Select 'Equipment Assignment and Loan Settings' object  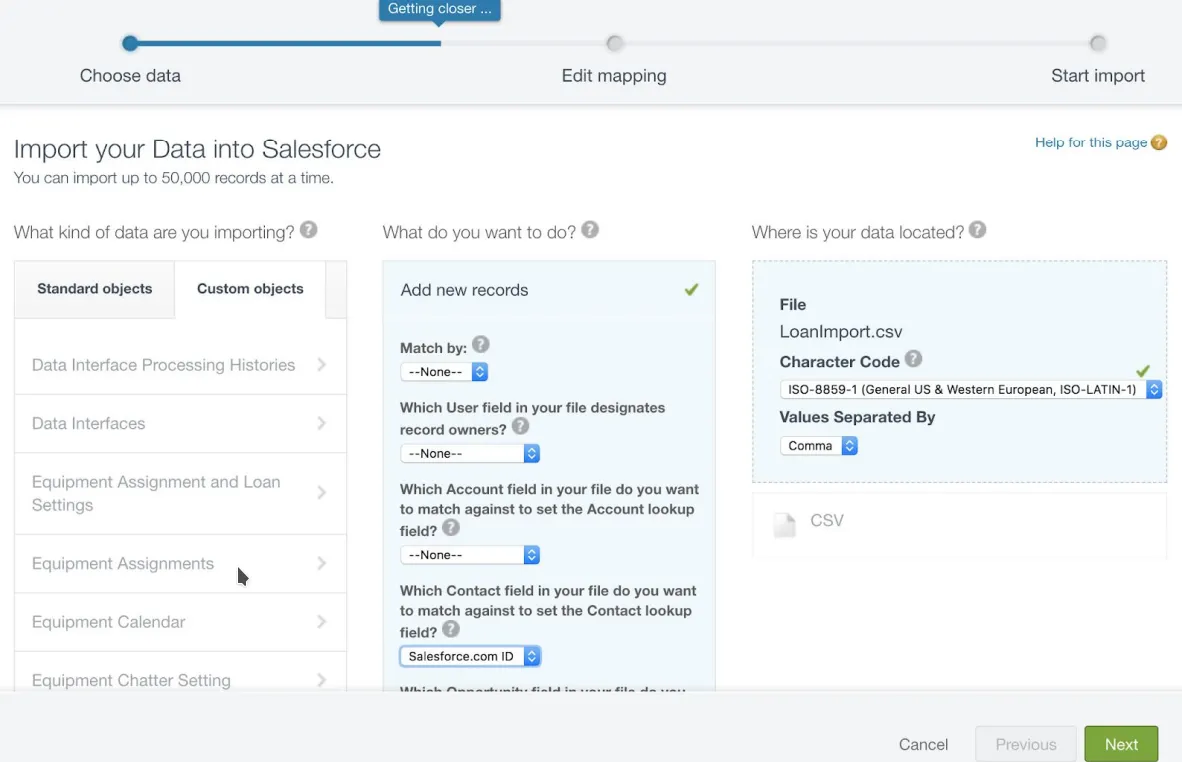180,494
